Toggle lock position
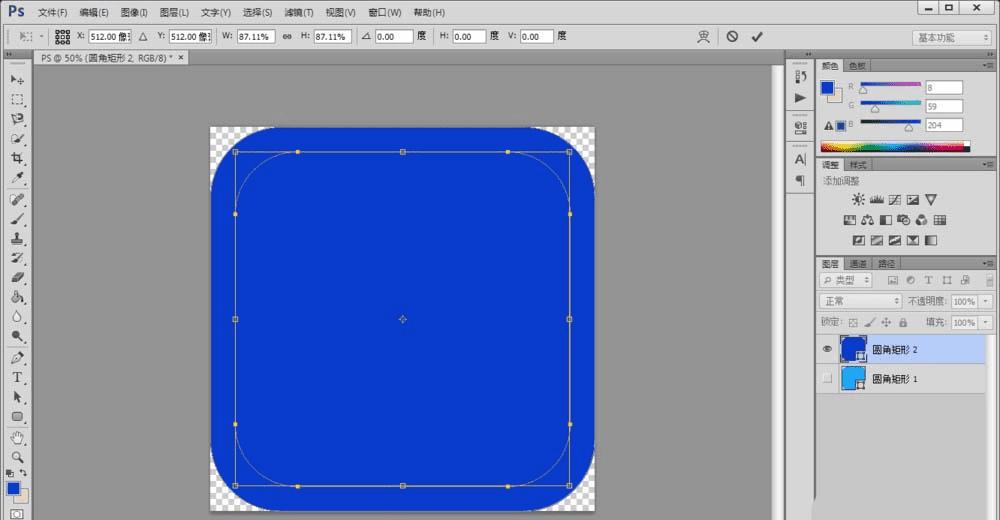 click(886, 323)
